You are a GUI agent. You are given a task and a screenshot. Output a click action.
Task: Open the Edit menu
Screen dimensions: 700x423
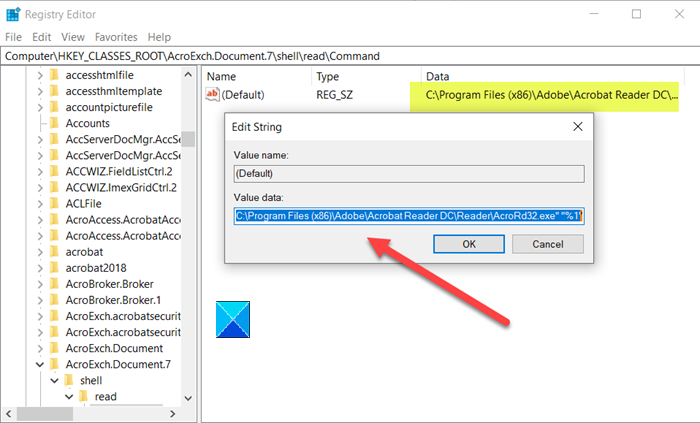click(x=42, y=37)
